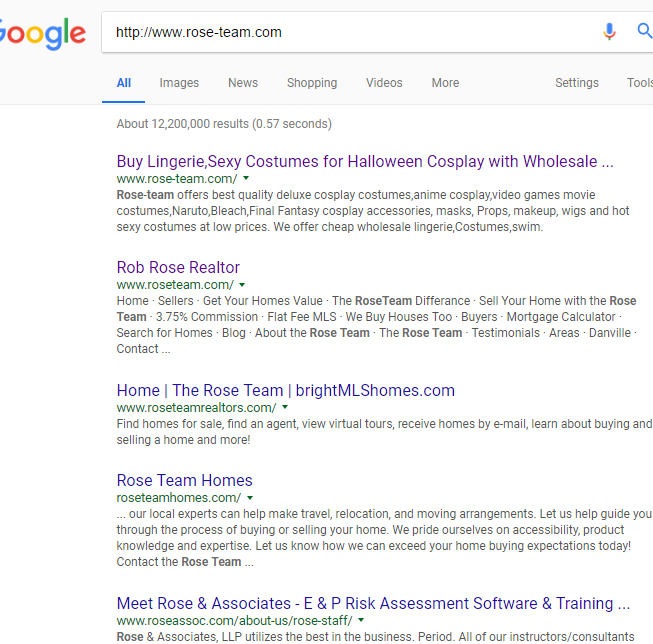This screenshot has height=644, width=653.
Task: Expand dropdown arrow next to www.roseteamrealtors.com/
Action: tap(285, 407)
